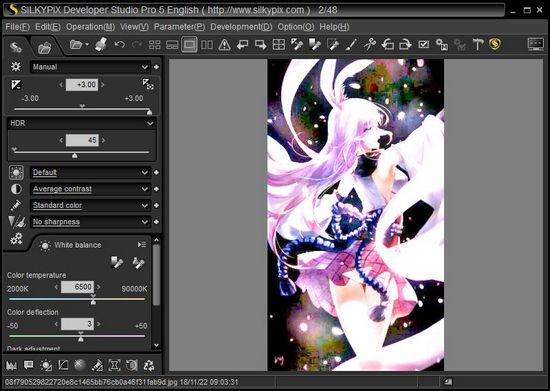This screenshot has height=391, width=550.
Task: Click the color temperature field 6500
Action: pyautogui.click(x=77, y=287)
